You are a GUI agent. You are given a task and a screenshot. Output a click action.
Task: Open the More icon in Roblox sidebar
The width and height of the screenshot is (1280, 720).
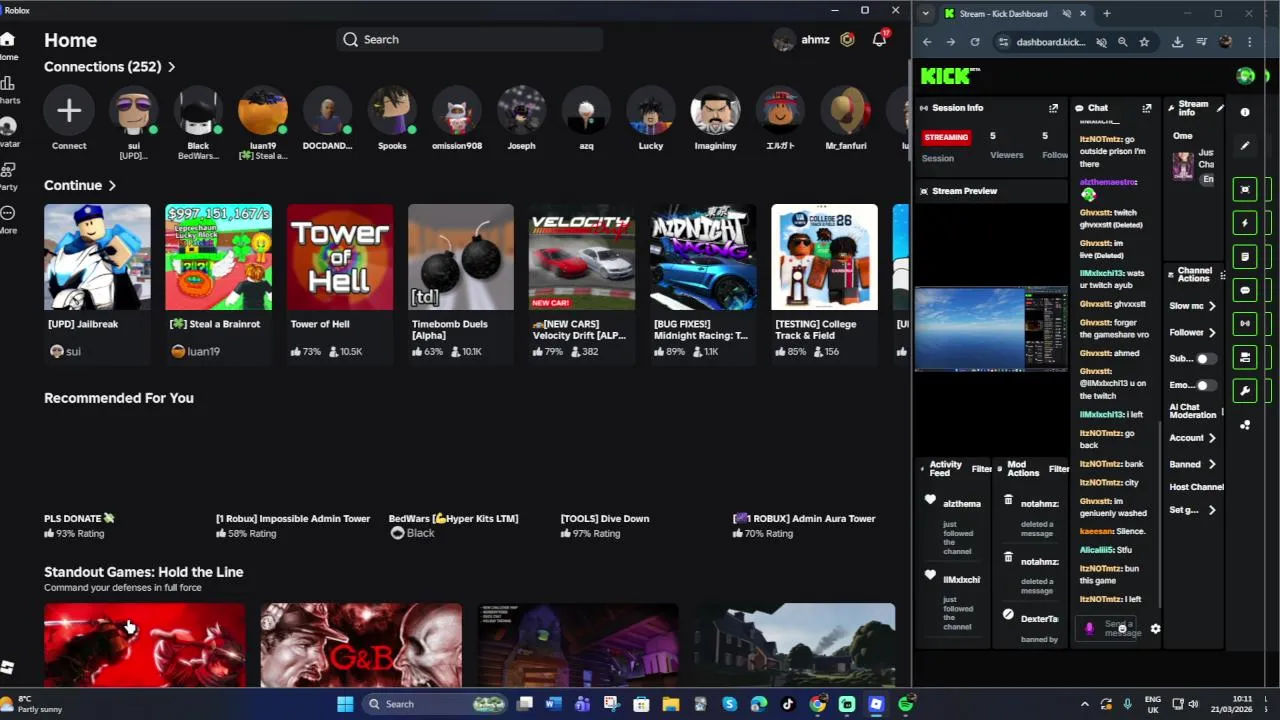tap(7, 213)
